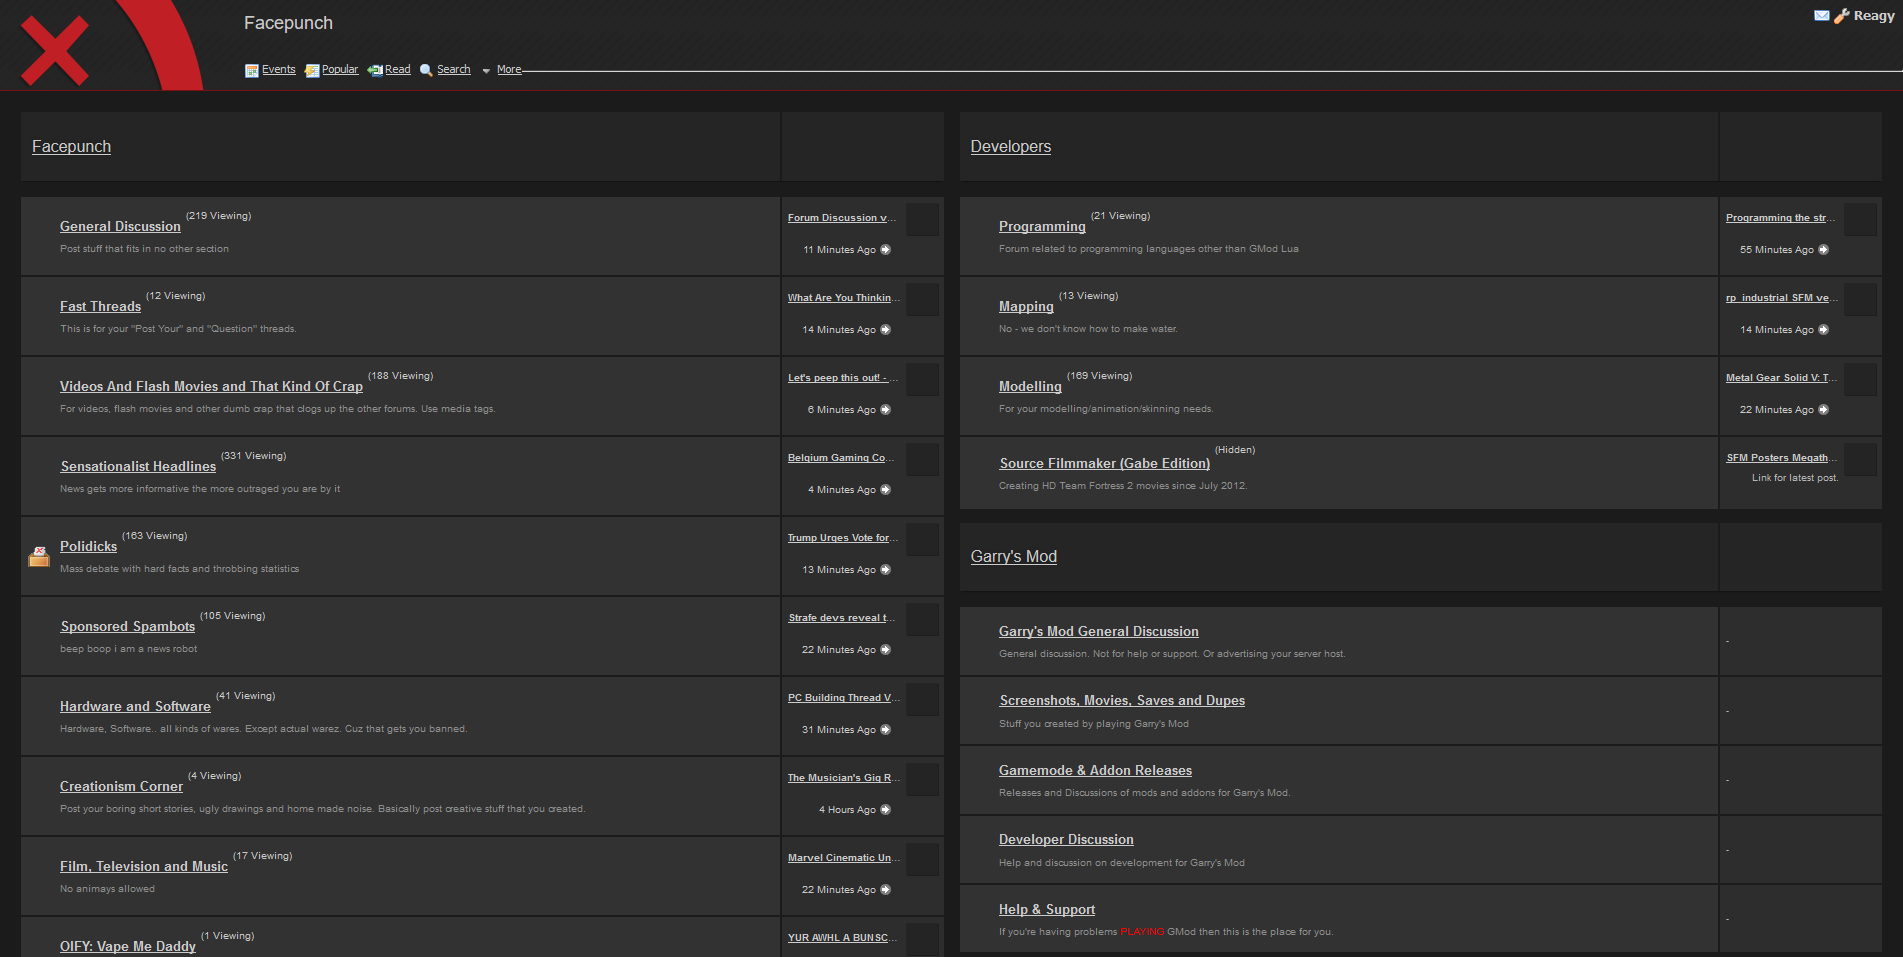Open the Reagy user profile link
Screen dimensions: 1903x957
pos(1874,15)
